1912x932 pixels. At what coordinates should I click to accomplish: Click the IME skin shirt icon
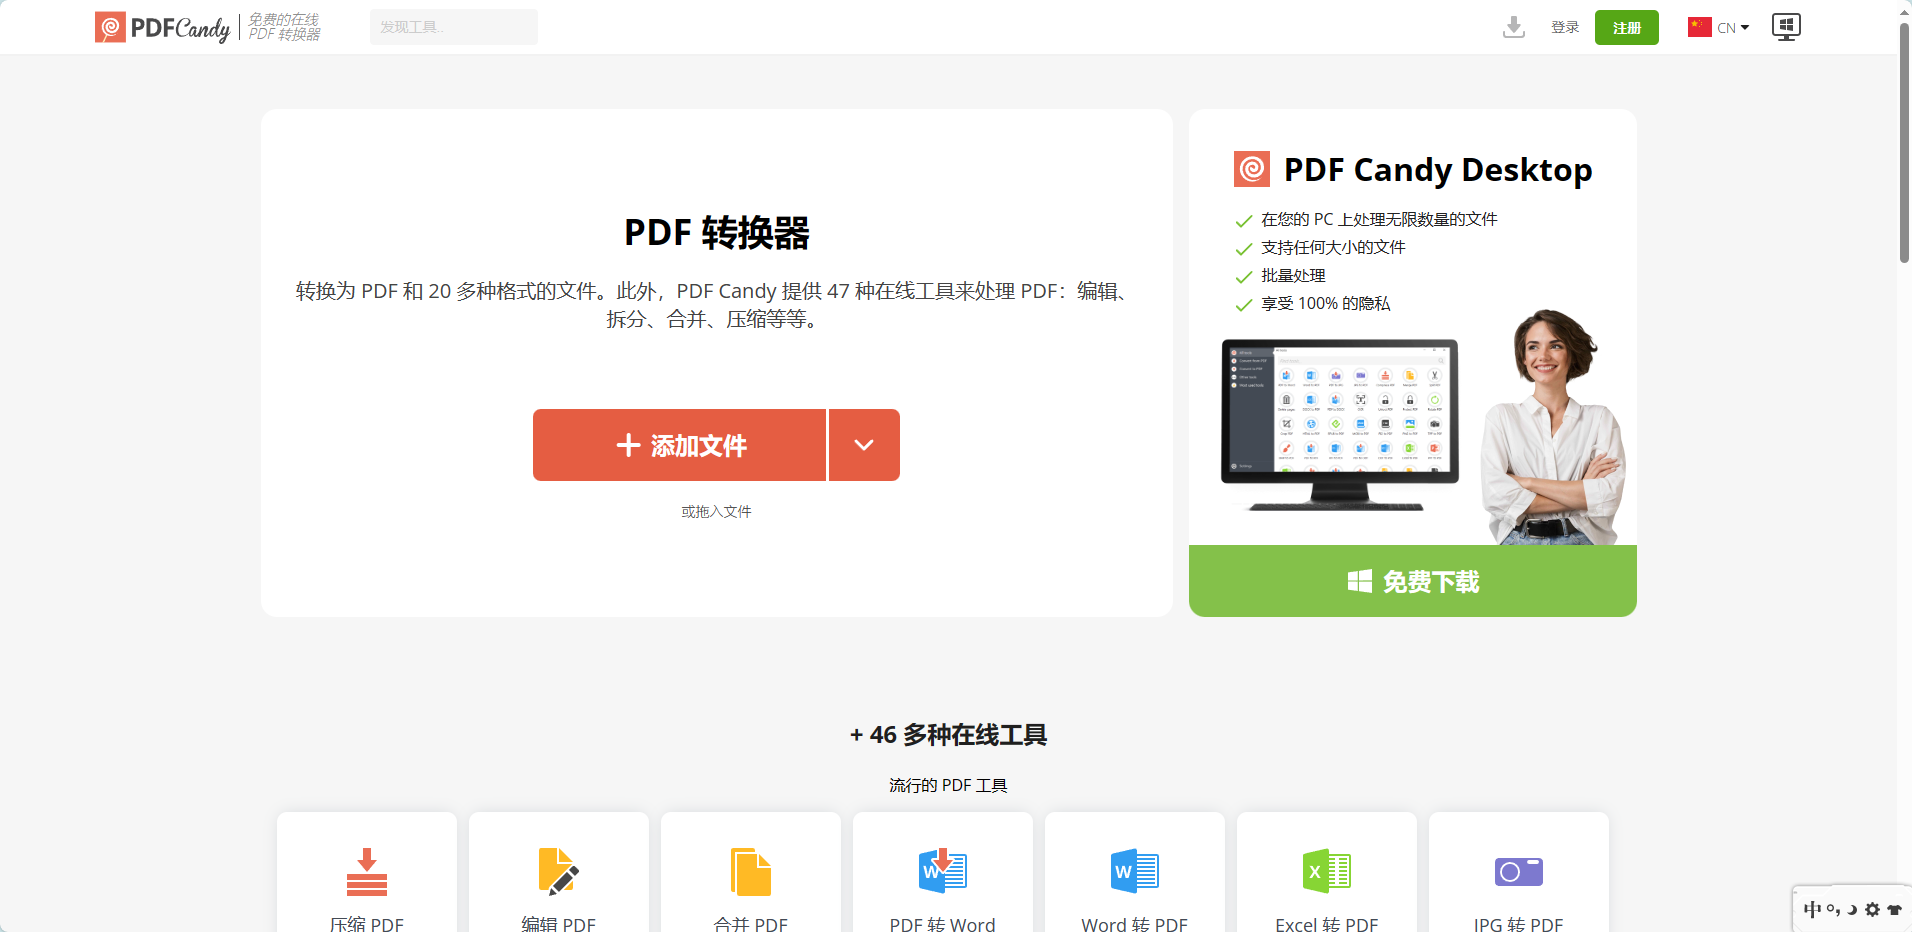click(x=1893, y=909)
